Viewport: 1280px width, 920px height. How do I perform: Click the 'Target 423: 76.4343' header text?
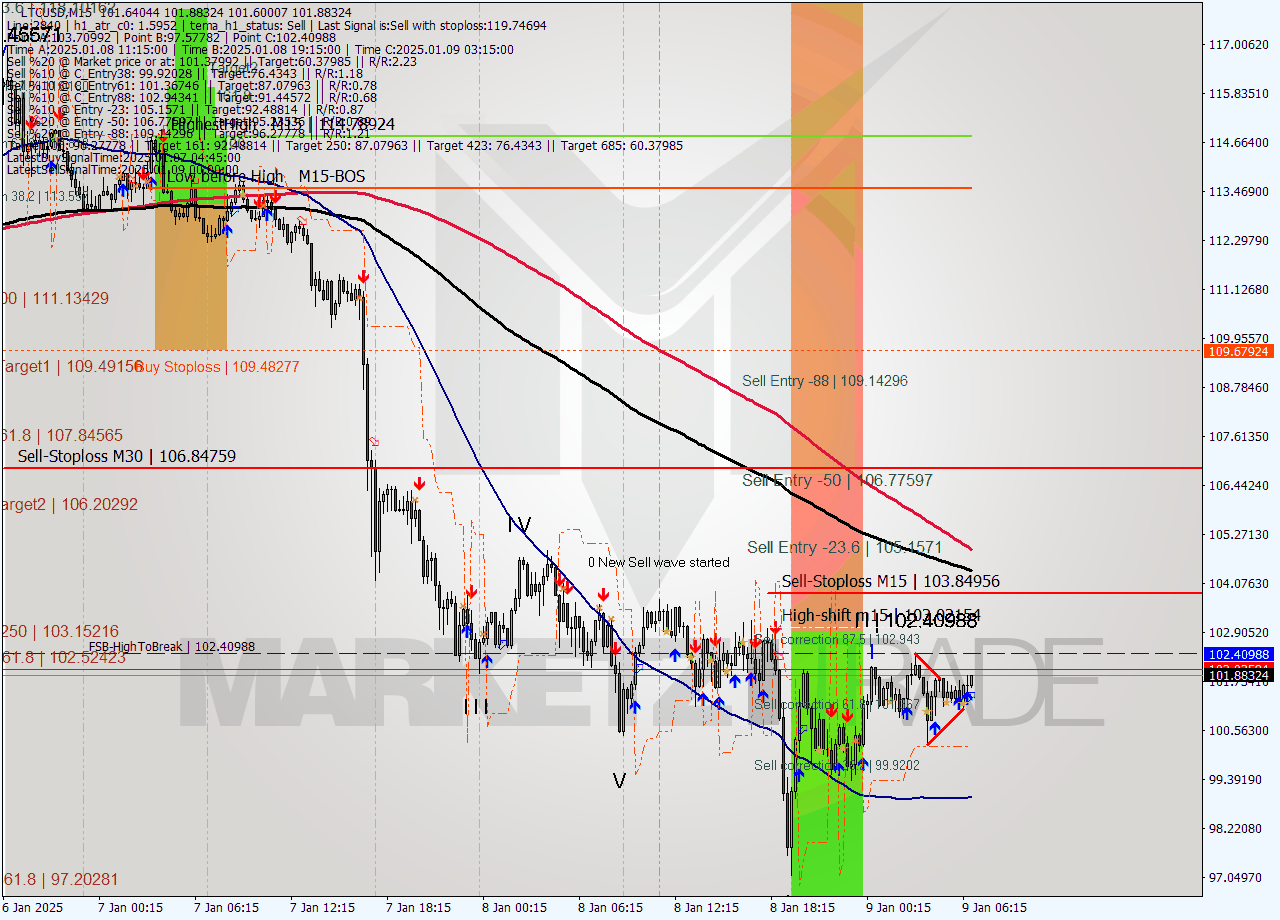(490, 145)
